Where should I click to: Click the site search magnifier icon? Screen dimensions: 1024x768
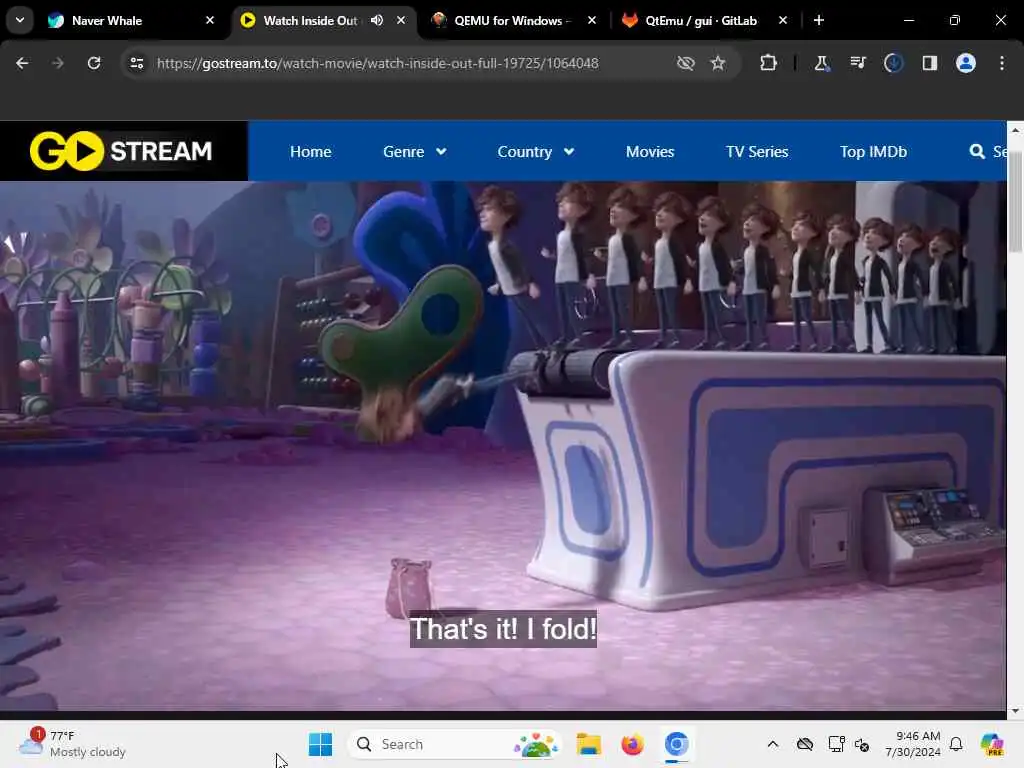click(x=977, y=152)
